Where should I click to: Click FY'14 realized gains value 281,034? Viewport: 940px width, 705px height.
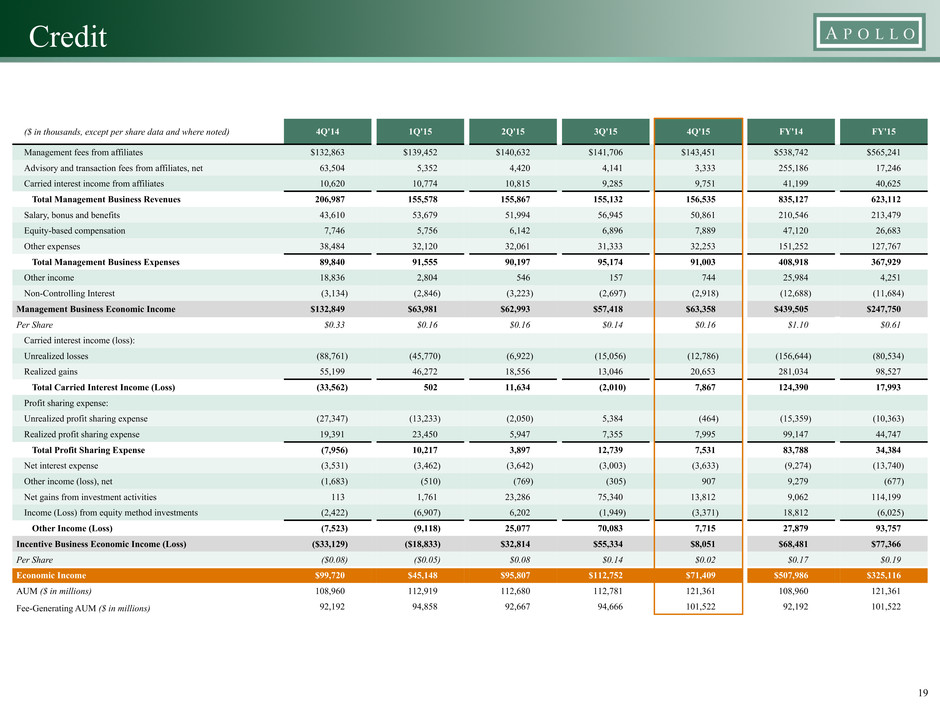[793, 372]
